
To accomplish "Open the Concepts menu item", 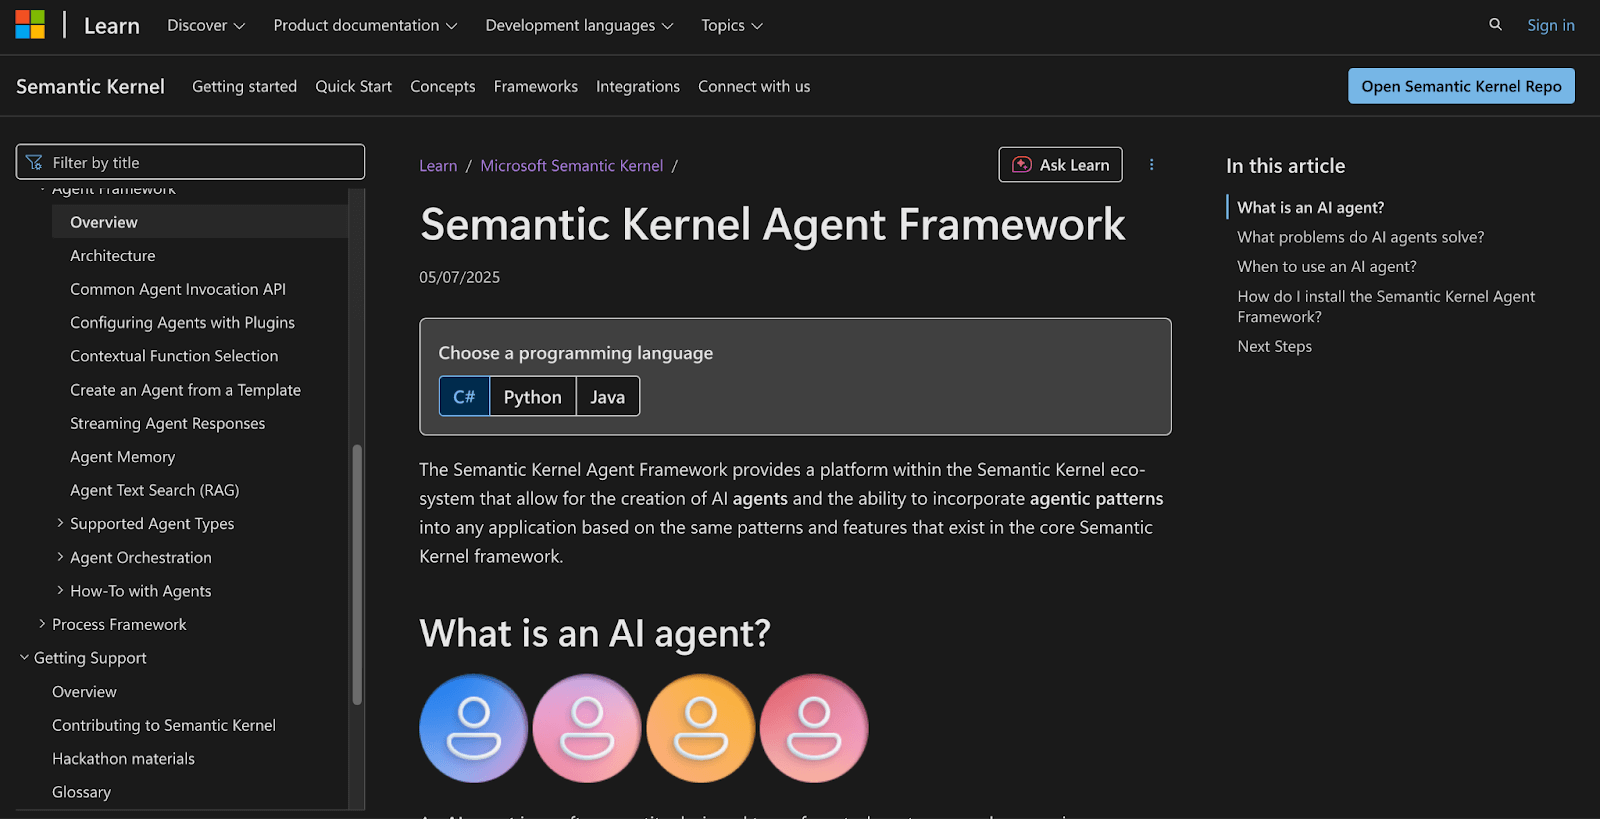I will [442, 87].
